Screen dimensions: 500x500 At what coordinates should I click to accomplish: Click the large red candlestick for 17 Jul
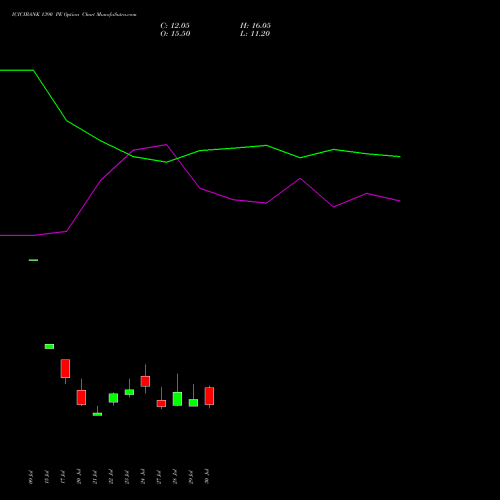tap(65, 368)
